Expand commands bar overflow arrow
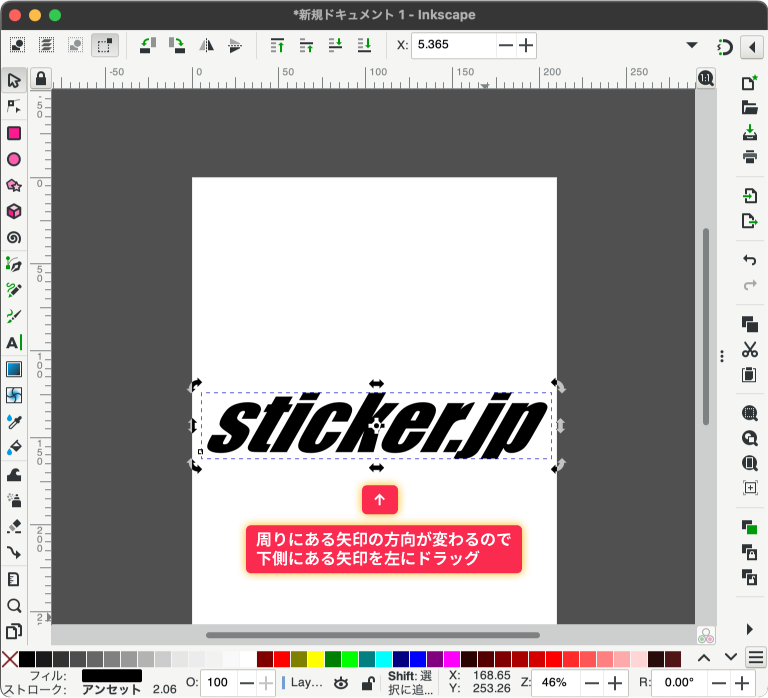The image size is (768, 698). pyautogui.click(x=749, y=629)
